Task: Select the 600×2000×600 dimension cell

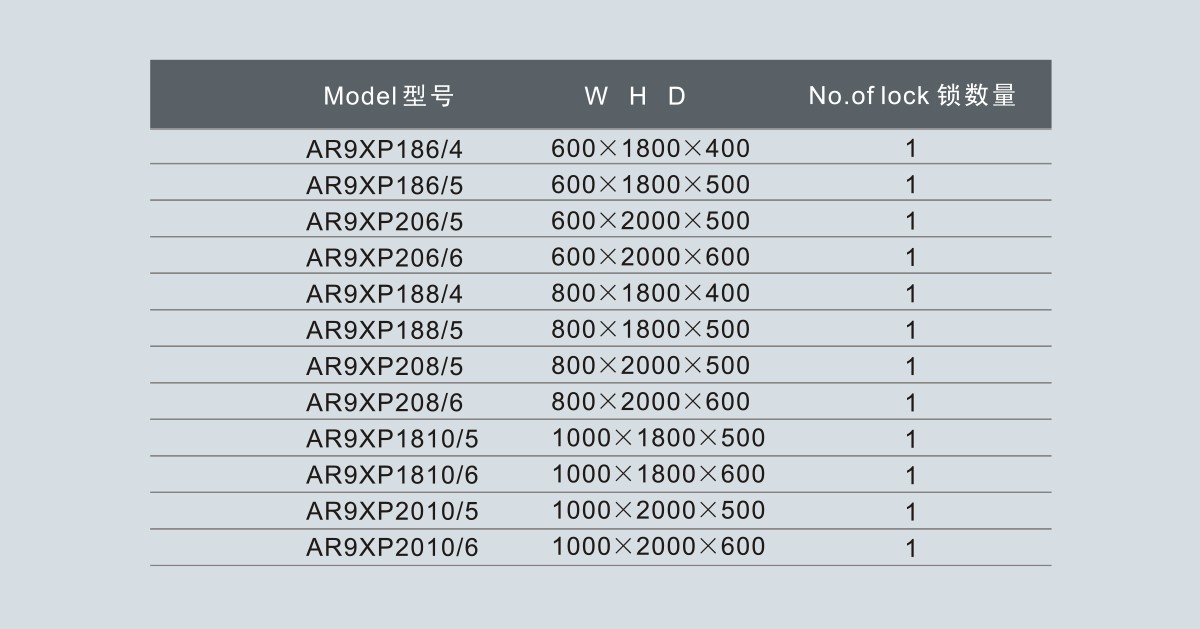Action: (650, 258)
